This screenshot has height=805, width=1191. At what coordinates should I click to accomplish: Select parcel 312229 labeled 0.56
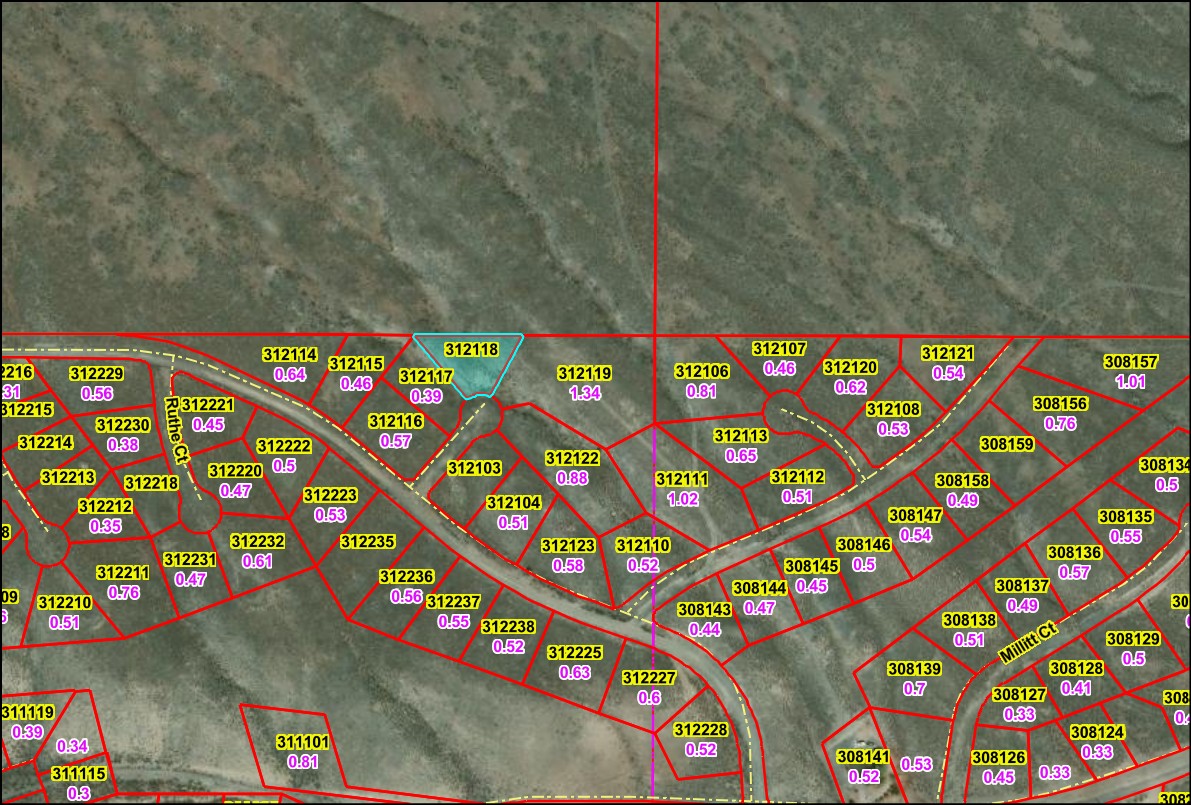tap(97, 374)
